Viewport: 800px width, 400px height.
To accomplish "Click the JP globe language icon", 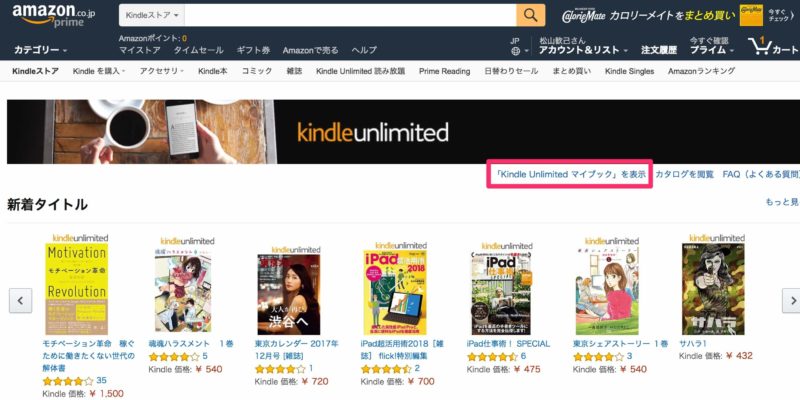I will tap(516, 51).
